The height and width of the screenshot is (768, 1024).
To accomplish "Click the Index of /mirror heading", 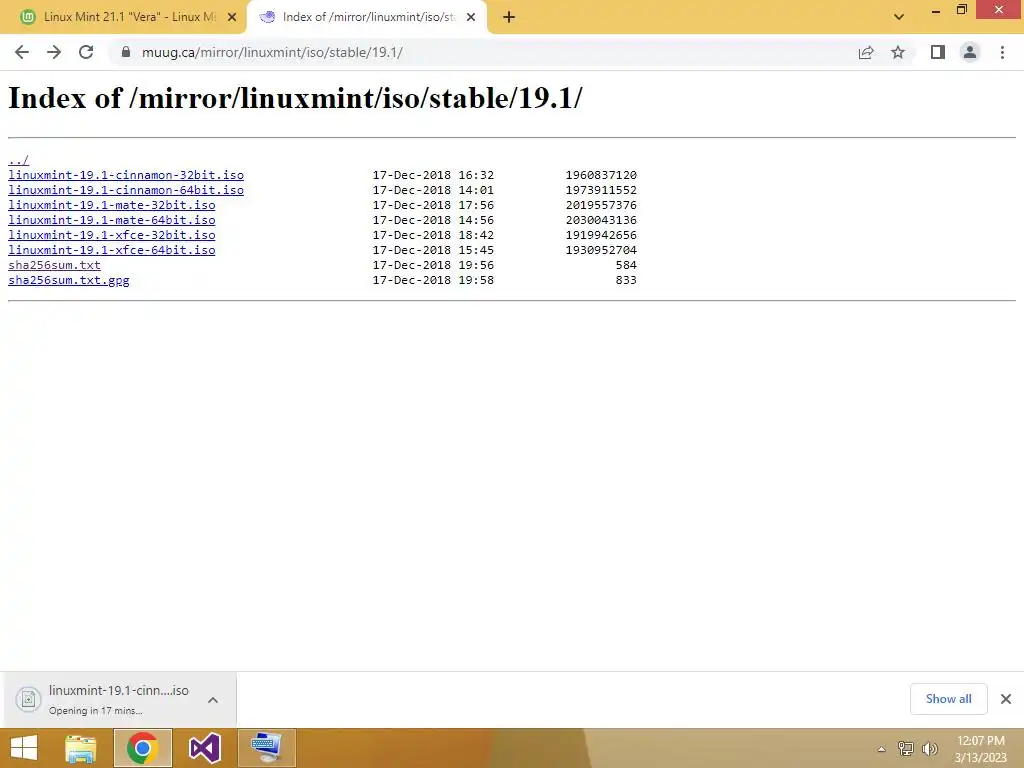I will [x=295, y=99].
